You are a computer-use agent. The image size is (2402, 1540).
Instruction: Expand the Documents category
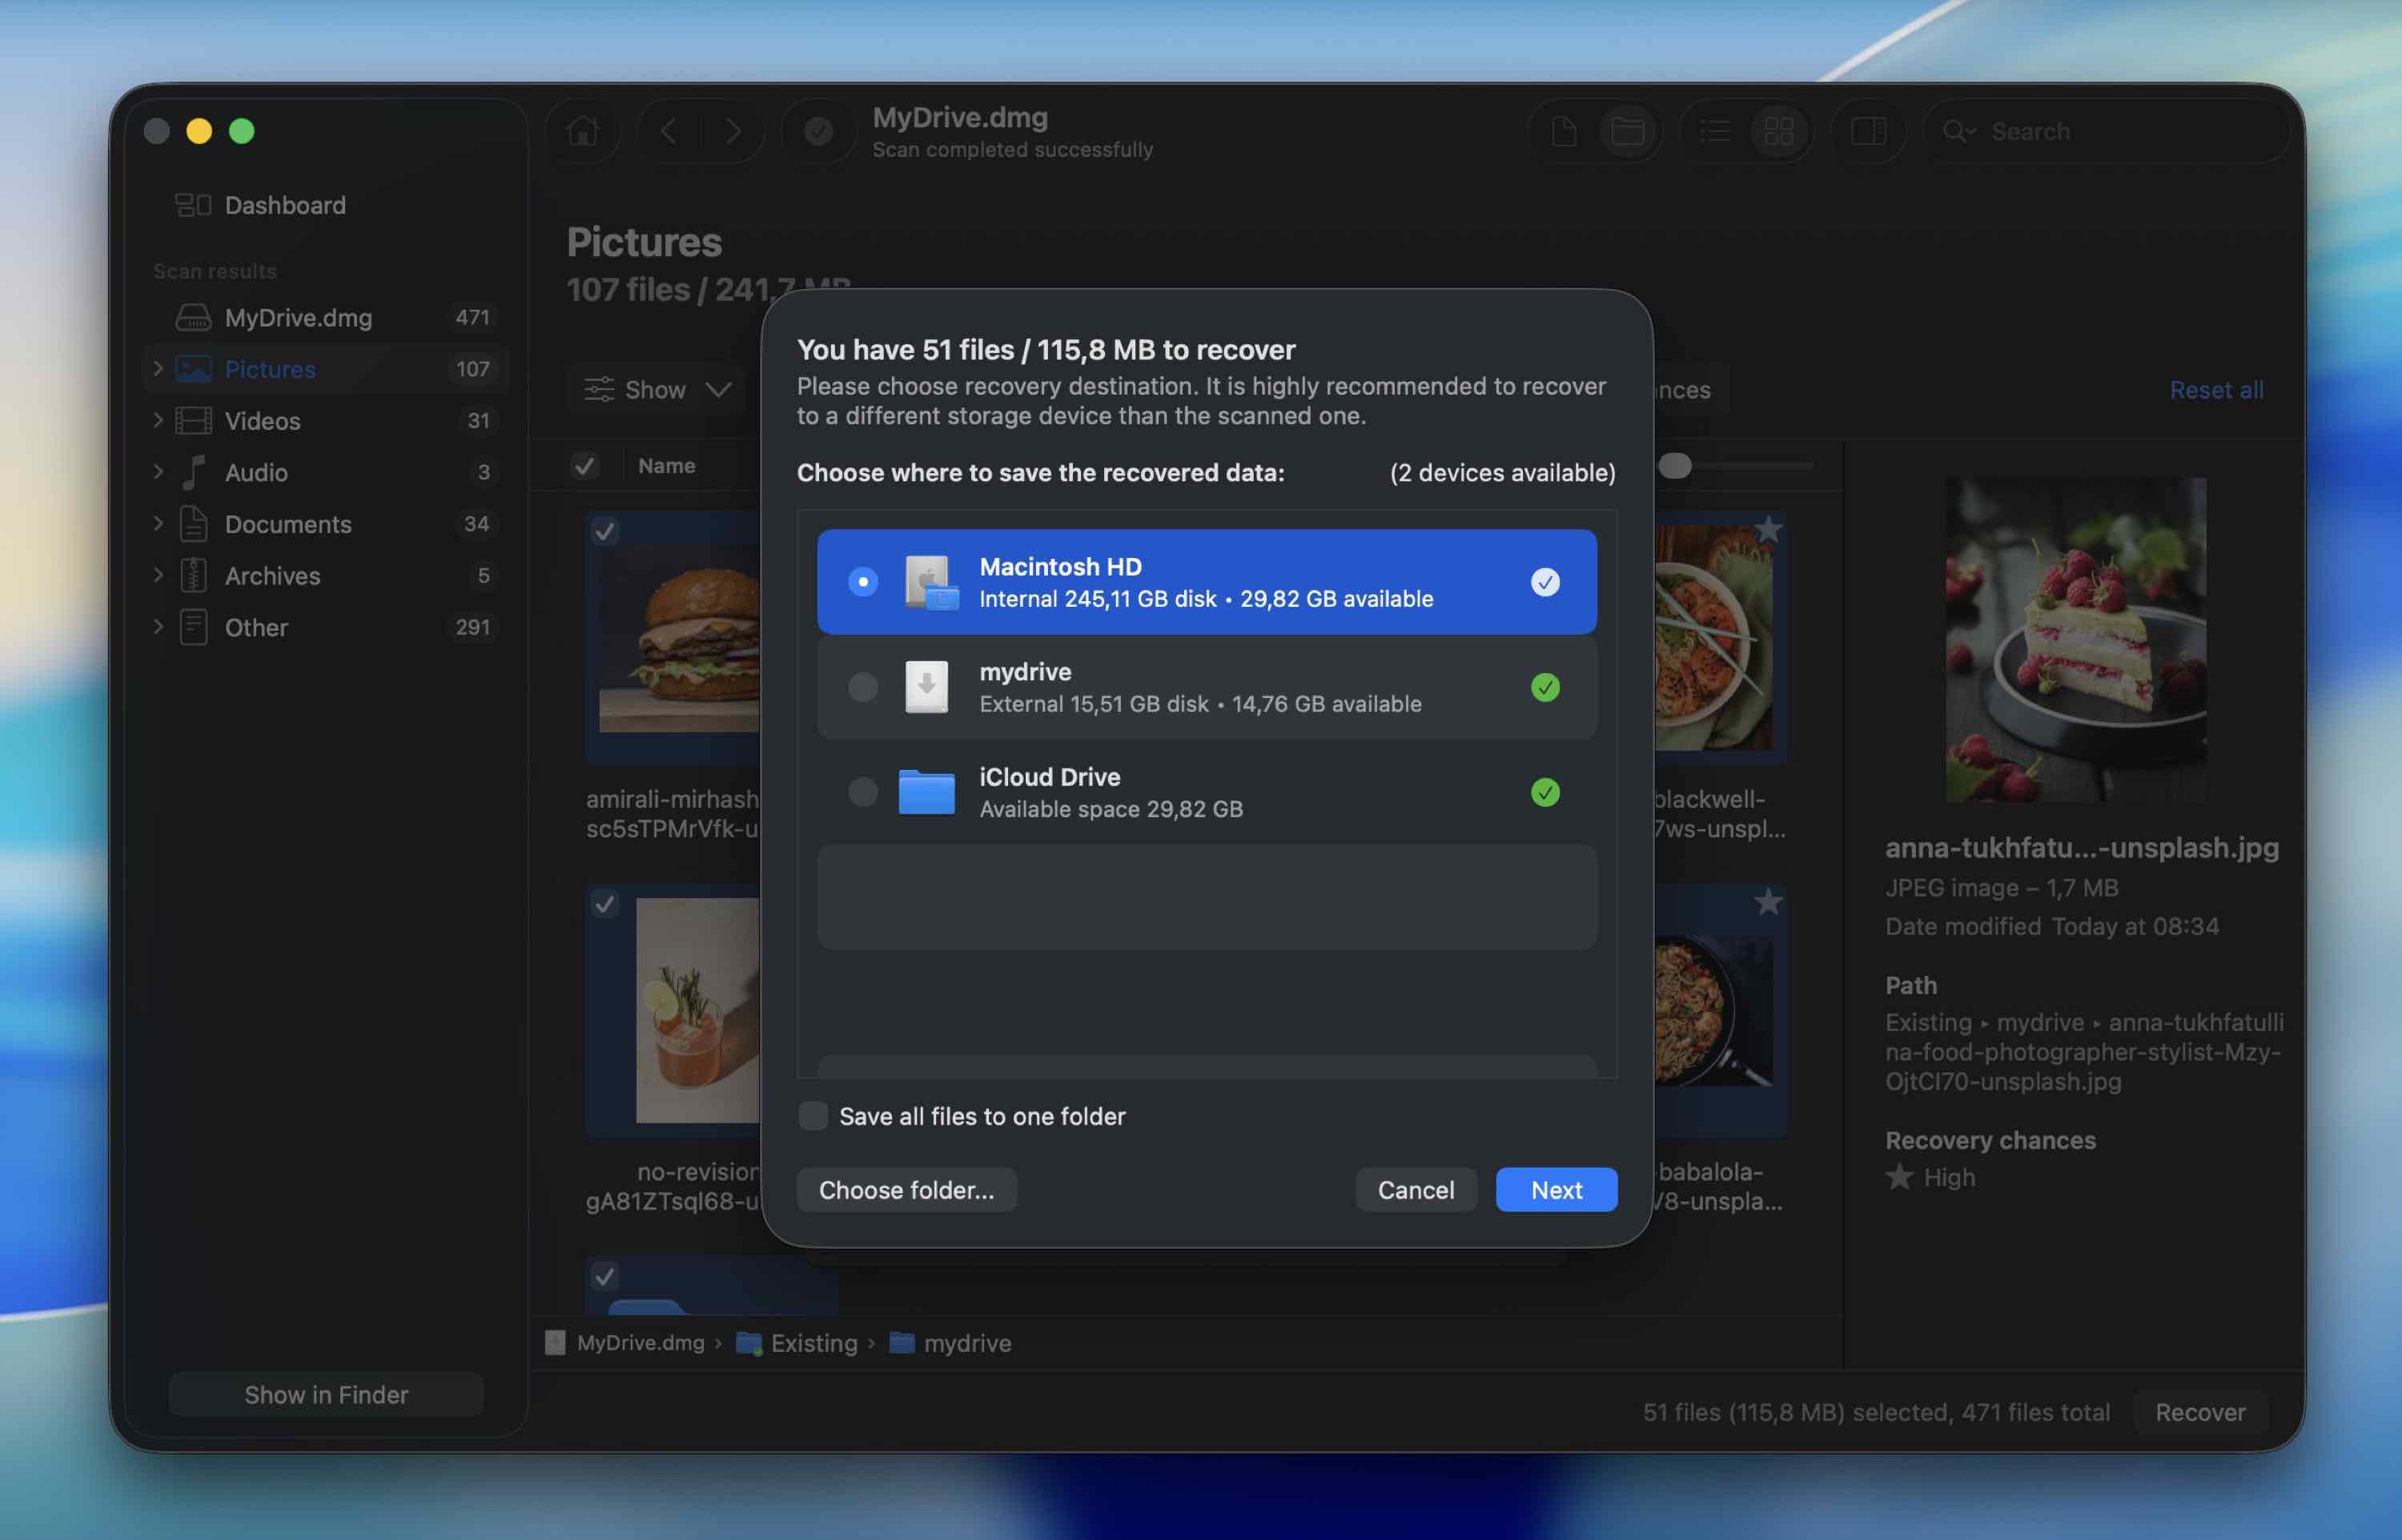coord(158,524)
